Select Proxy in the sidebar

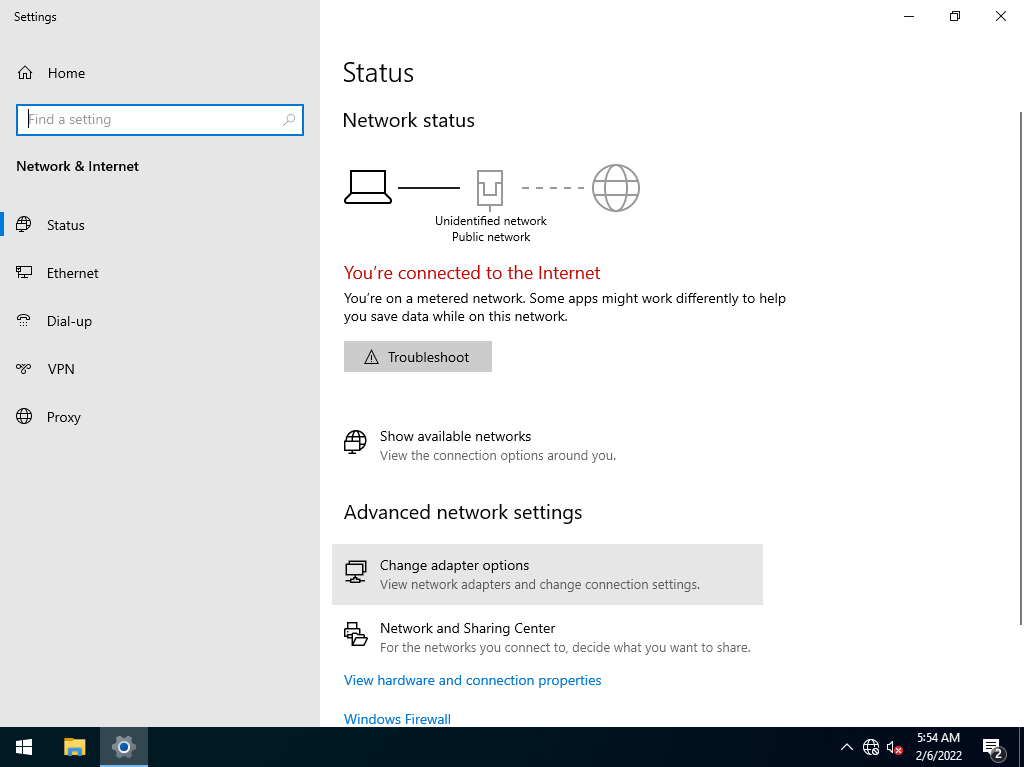click(x=160, y=417)
